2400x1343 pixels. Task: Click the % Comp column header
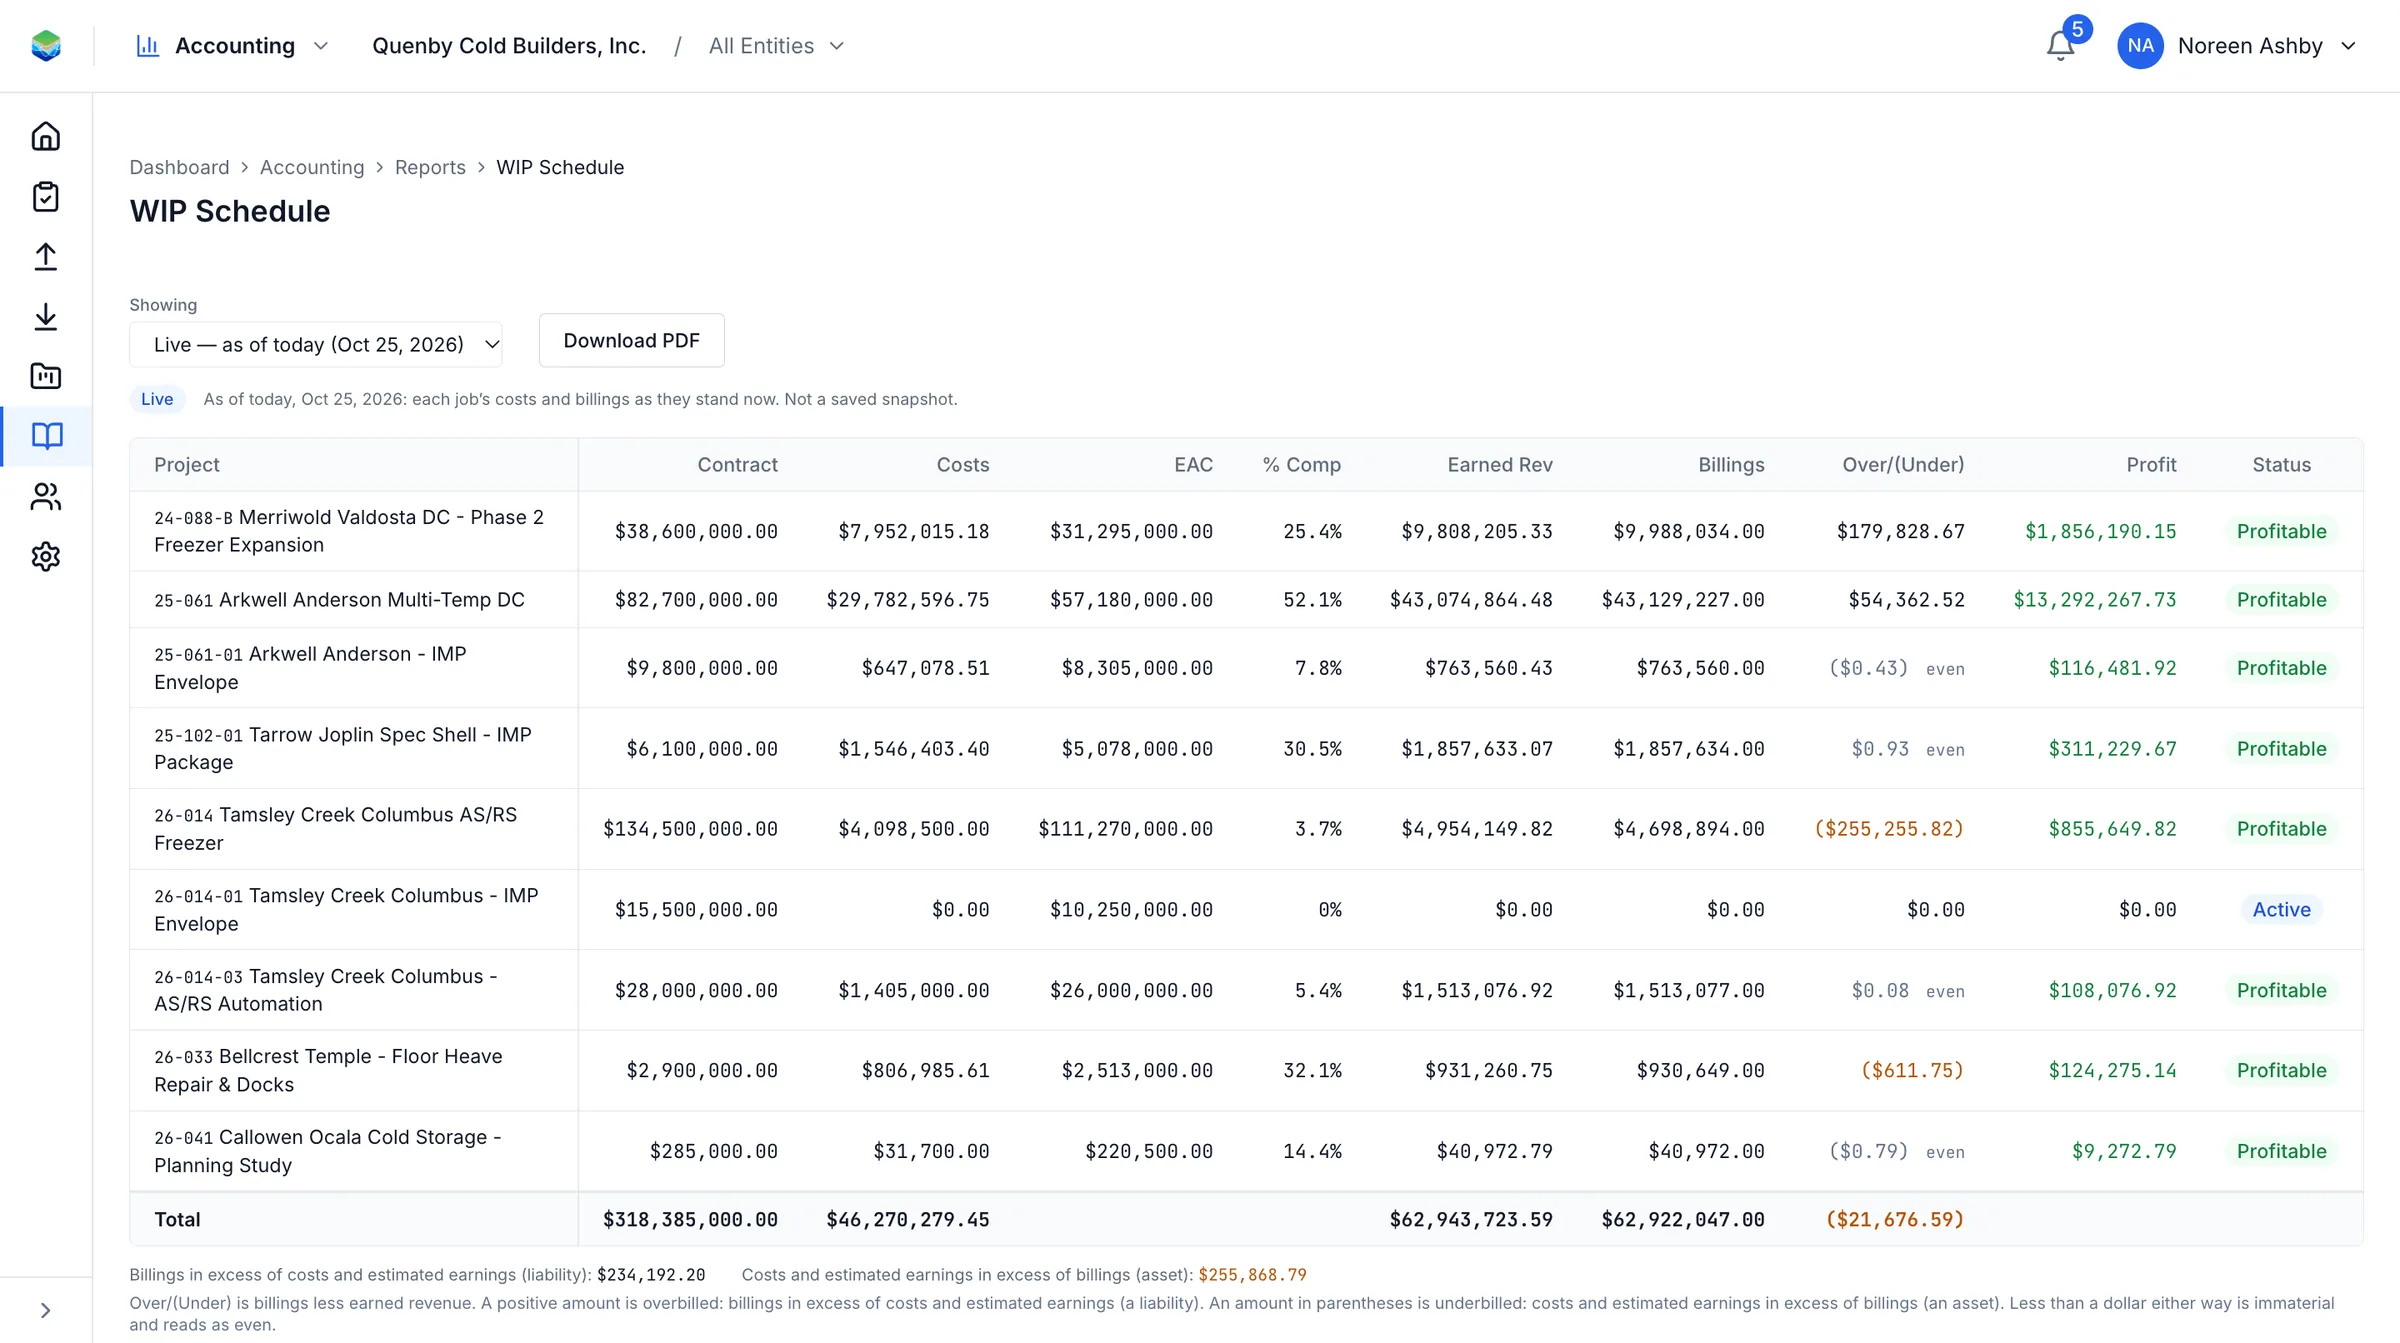[x=1301, y=465]
